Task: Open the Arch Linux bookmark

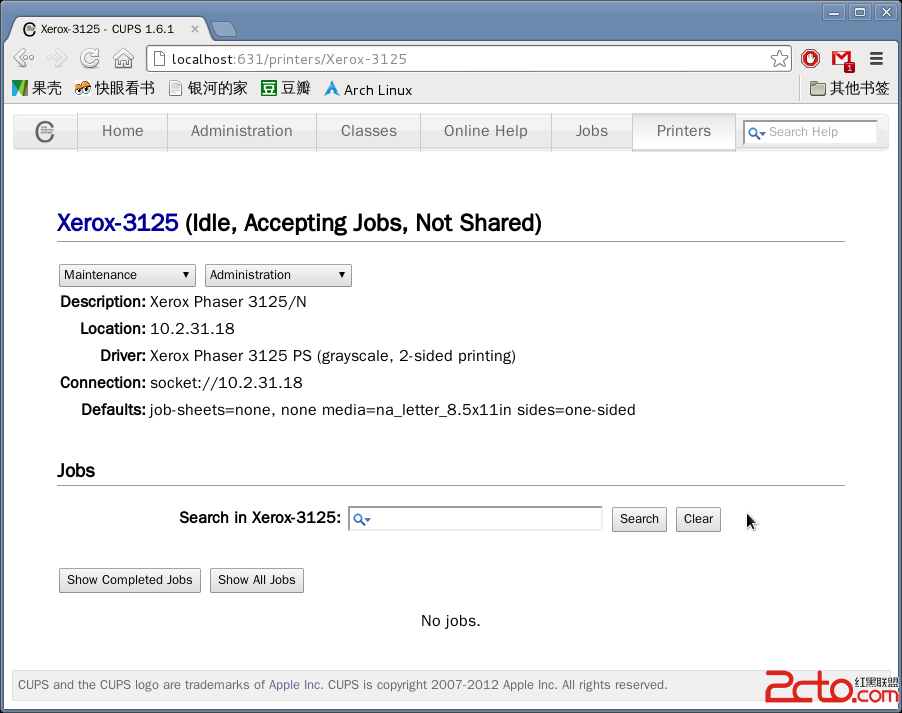Action: click(x=368, y=90)
